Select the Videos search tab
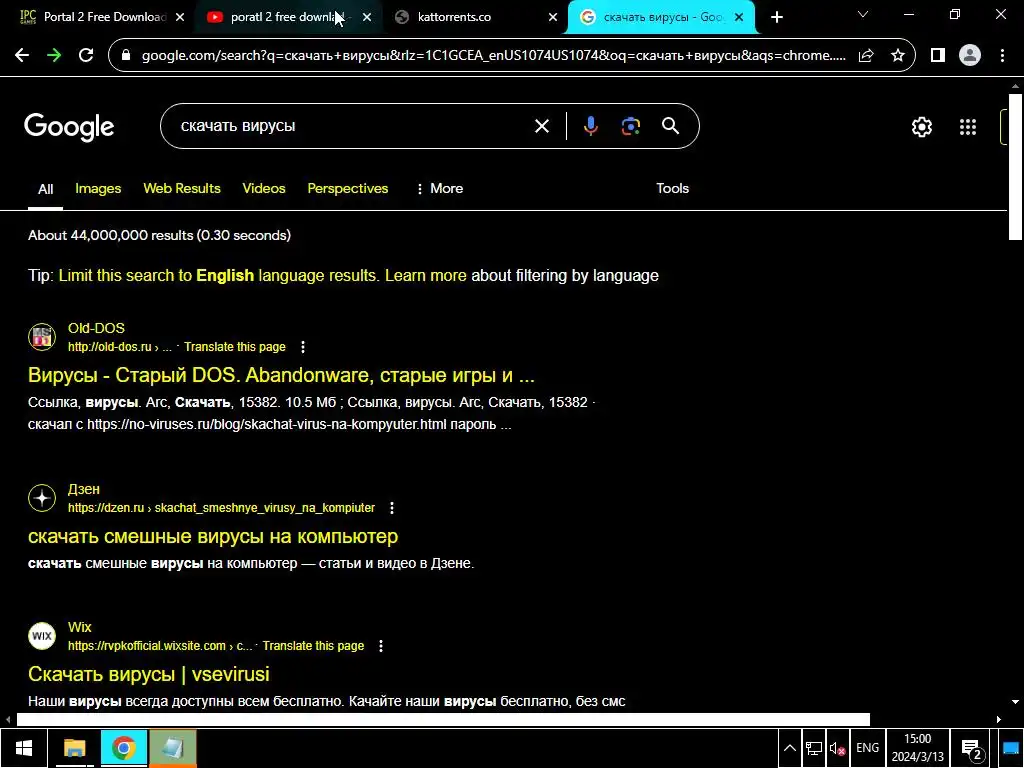1024x768 pixels. point(264,189)
